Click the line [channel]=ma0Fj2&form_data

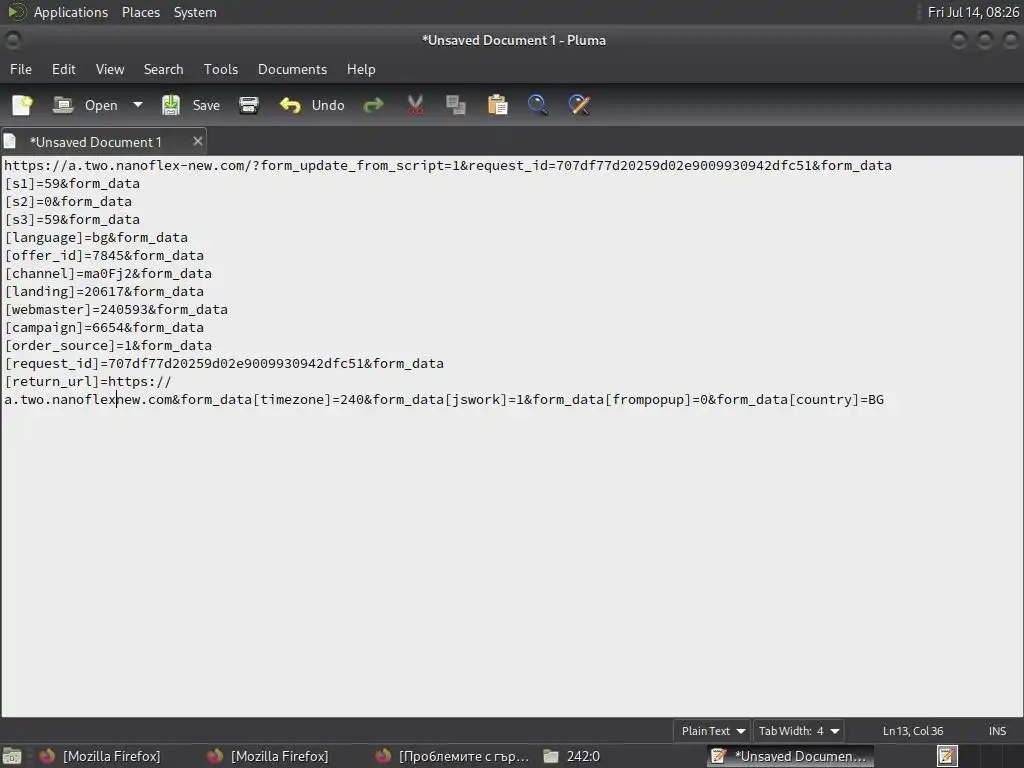[x=108, y=274]
